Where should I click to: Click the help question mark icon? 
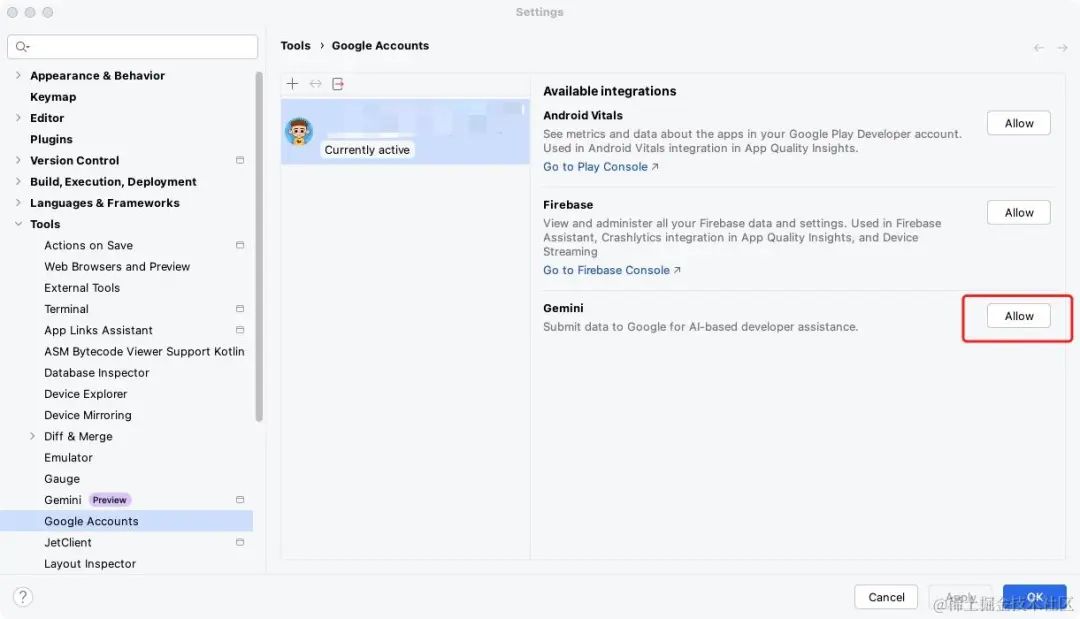pos(23,596)
